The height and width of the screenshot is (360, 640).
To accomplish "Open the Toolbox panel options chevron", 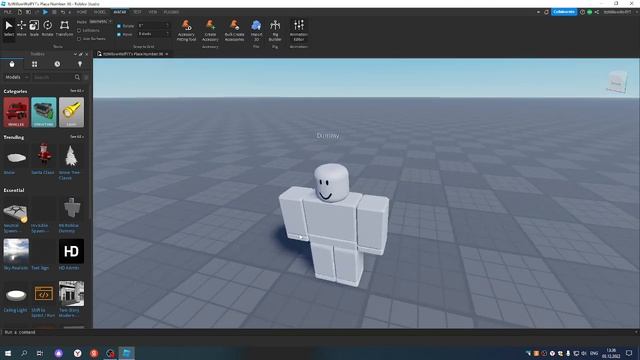I will coord(75,54).
